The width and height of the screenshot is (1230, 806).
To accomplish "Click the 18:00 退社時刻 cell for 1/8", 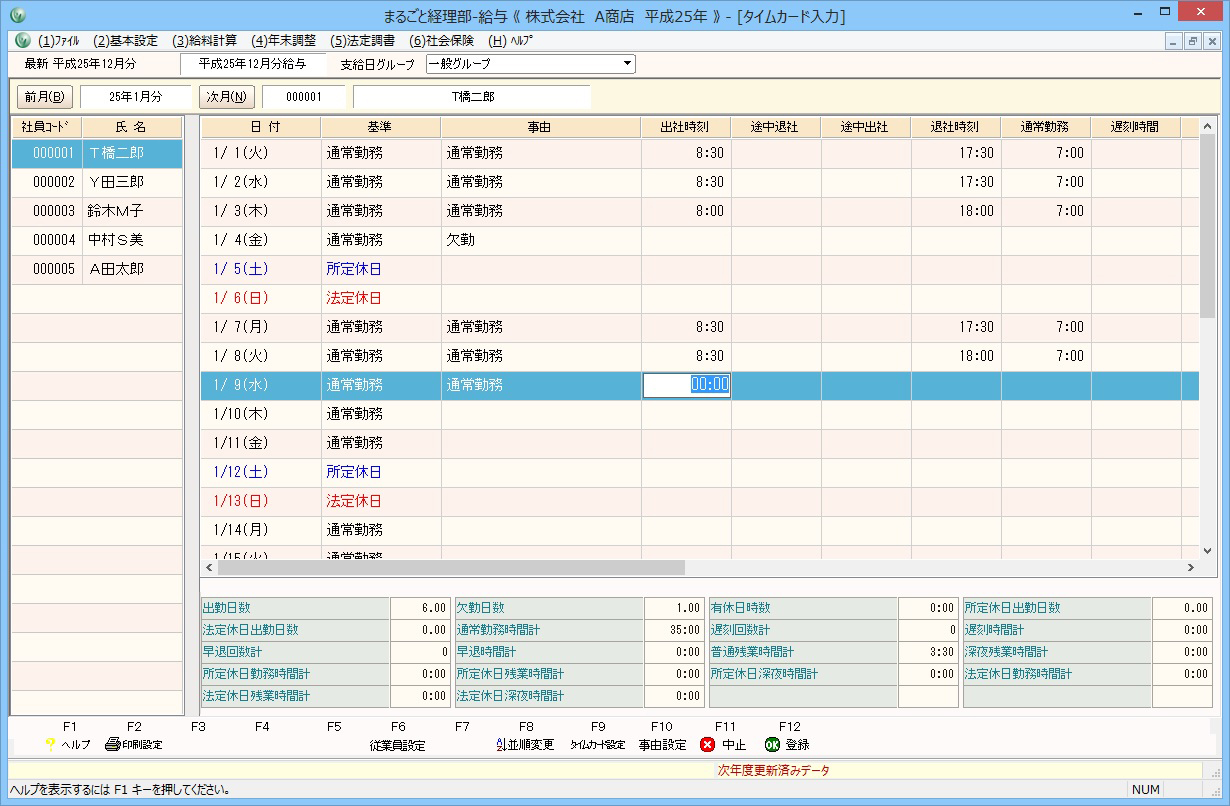I will tap(956, 356).
